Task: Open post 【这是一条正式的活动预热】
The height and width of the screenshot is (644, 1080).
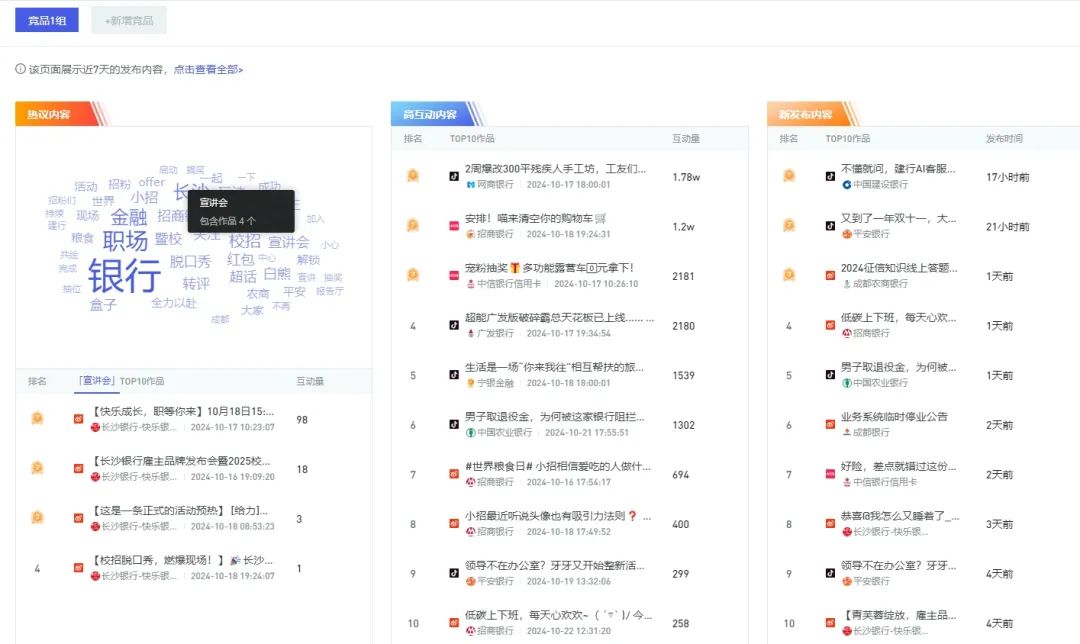Action: [180, 510]
